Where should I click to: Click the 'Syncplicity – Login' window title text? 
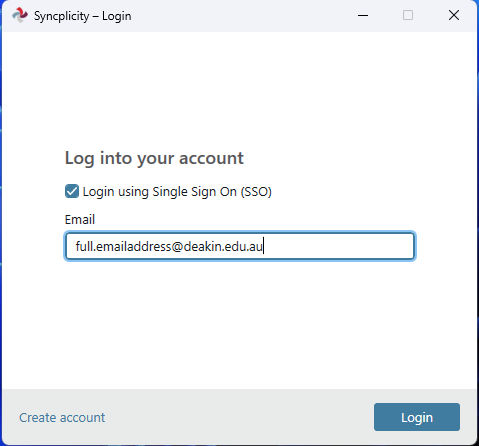tap(83, 16)
